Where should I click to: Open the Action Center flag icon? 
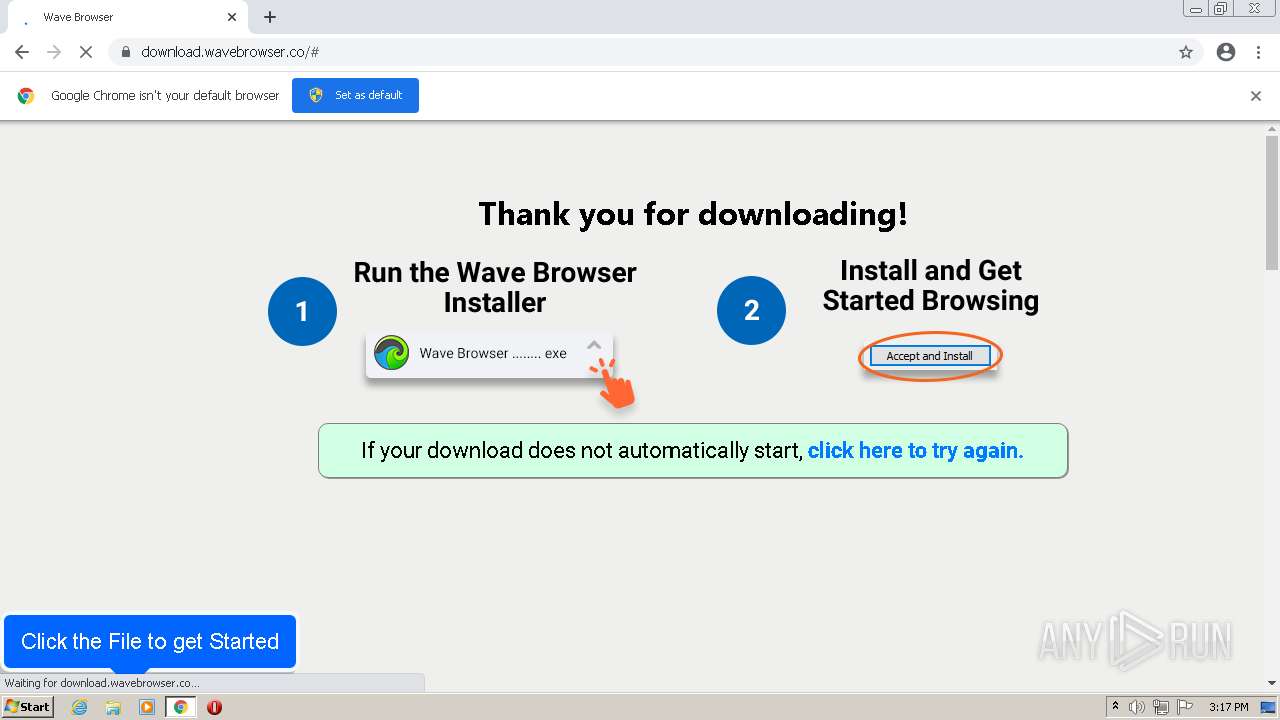click(x=1184, y=707)
